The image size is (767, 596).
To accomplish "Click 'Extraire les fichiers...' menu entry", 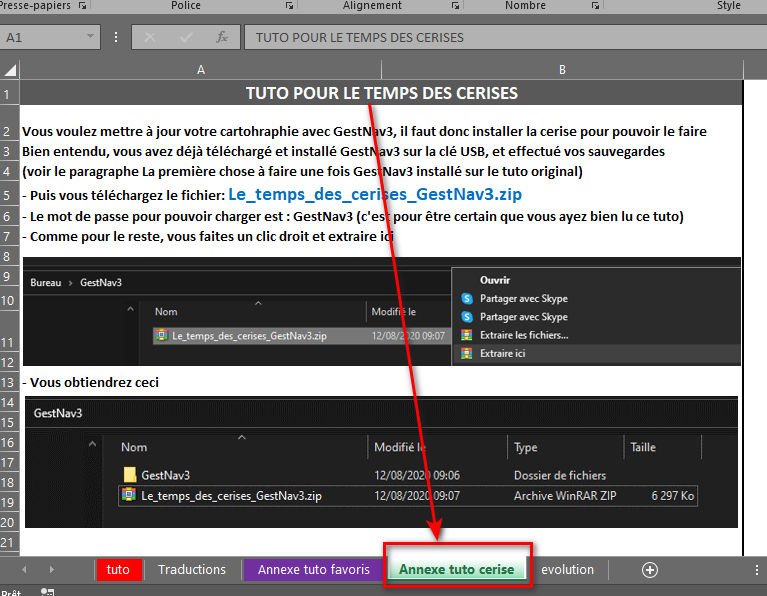I will point(524,335).
